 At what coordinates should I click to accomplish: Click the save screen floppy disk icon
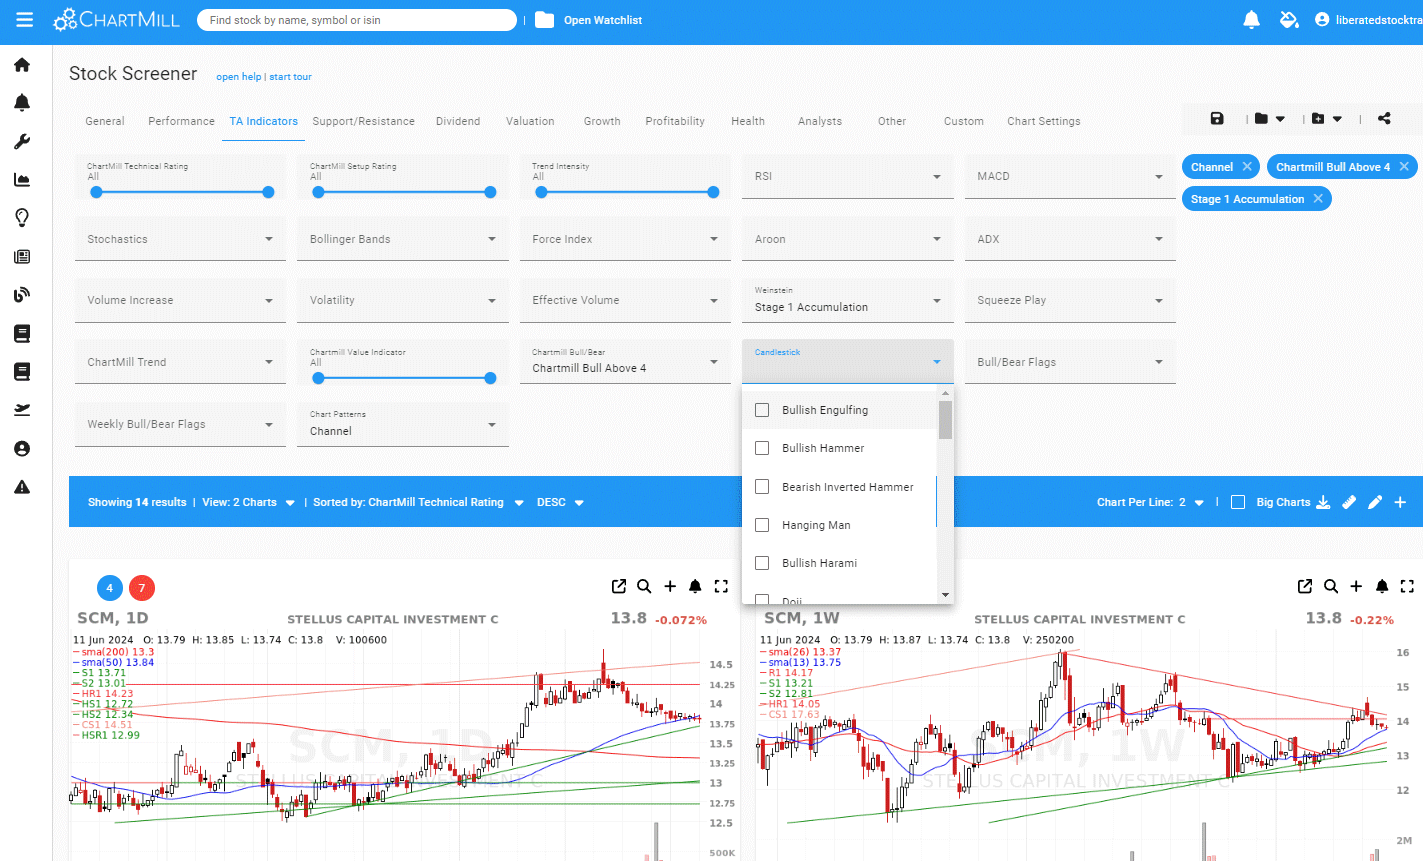1217,118
